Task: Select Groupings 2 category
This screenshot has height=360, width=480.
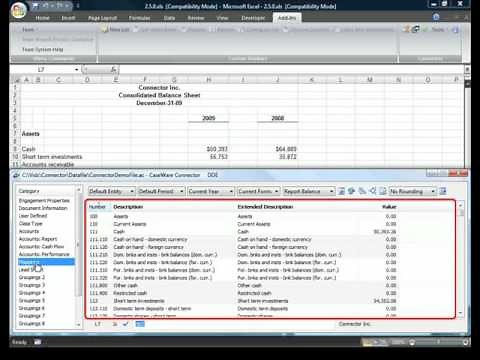Action: (x=32, y=277)
